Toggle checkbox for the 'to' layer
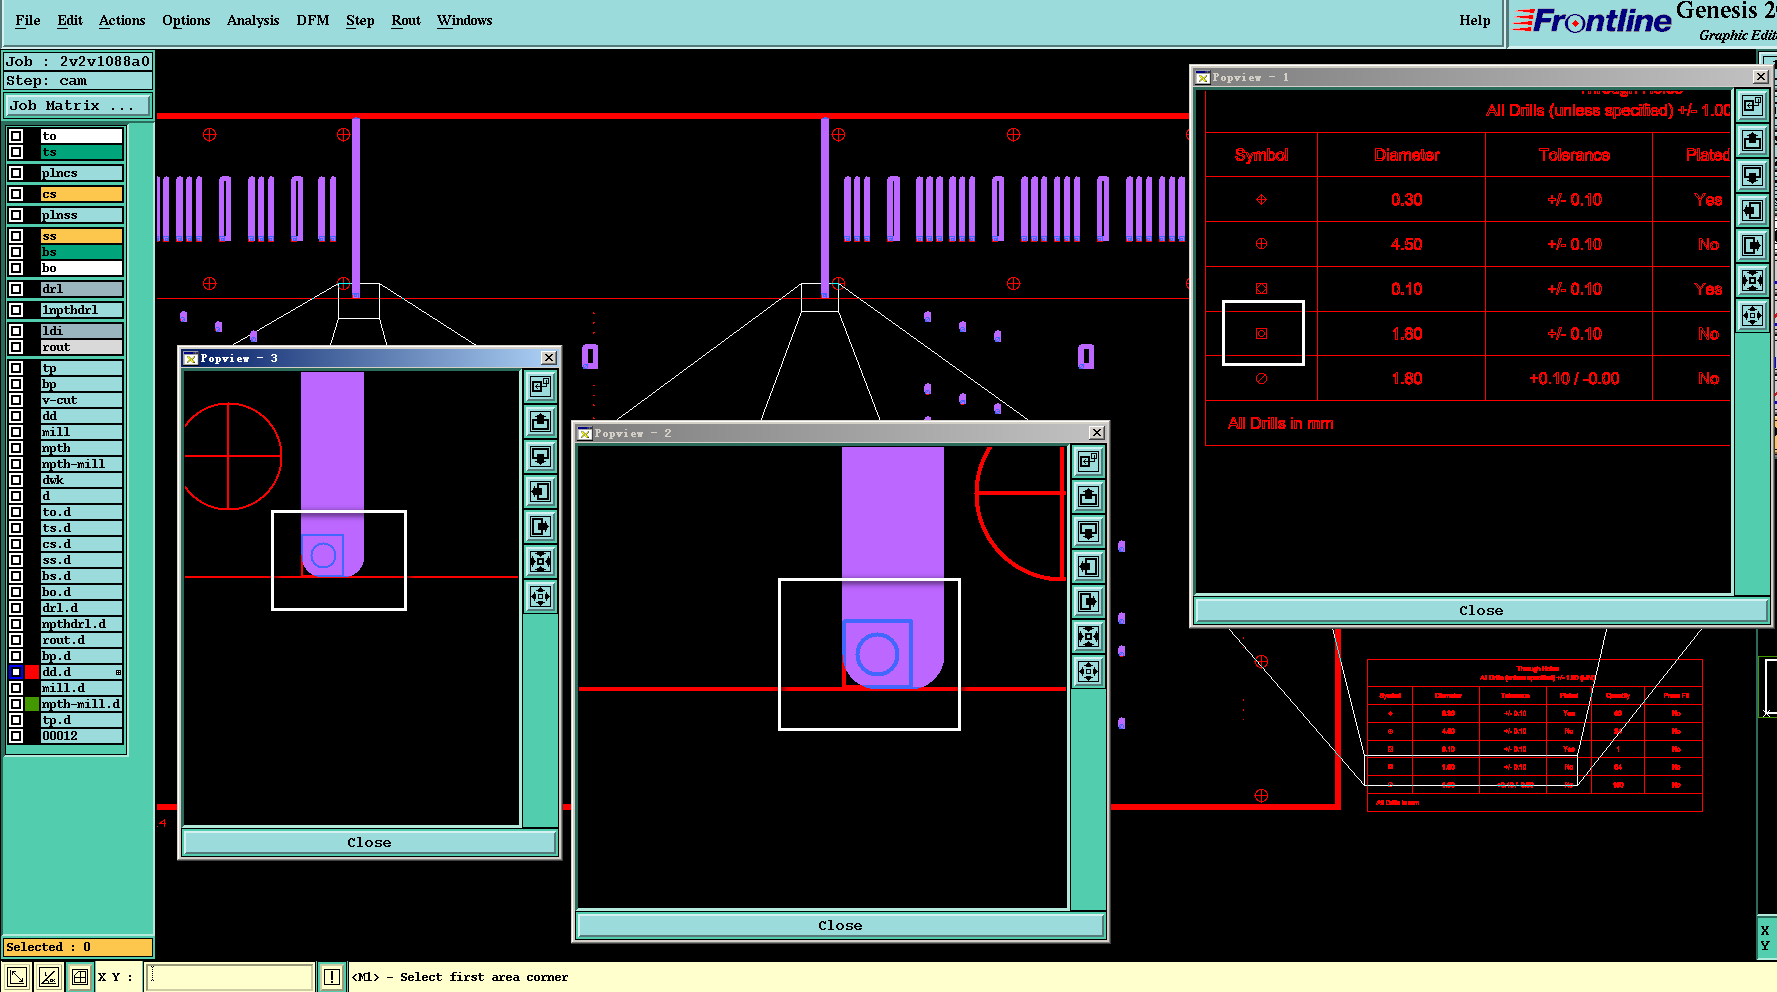 pos(16,136)
